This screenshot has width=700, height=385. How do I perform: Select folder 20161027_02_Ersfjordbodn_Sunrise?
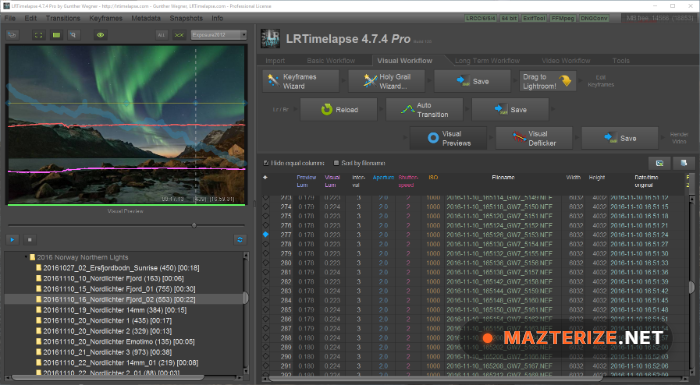(118, 268)
